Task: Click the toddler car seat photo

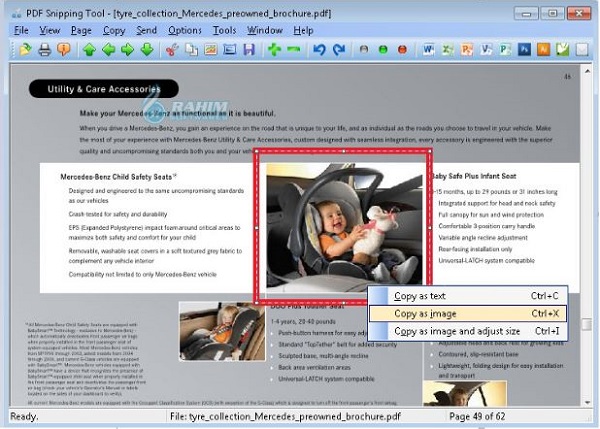Action: tap(222, 331)
